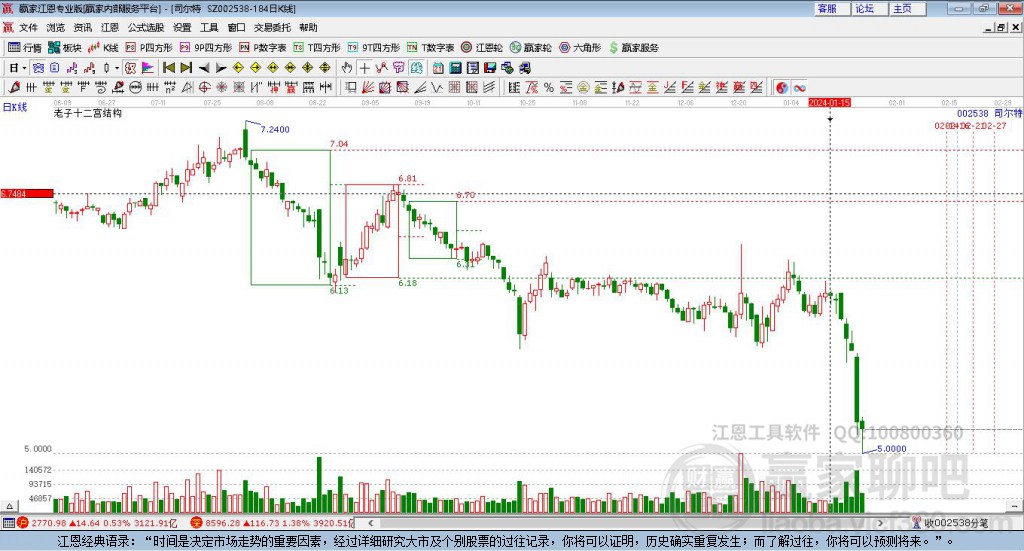This screenshot has height=551, width=1024.
Task: Select the n² square lines tool
Action: [170, 87]
